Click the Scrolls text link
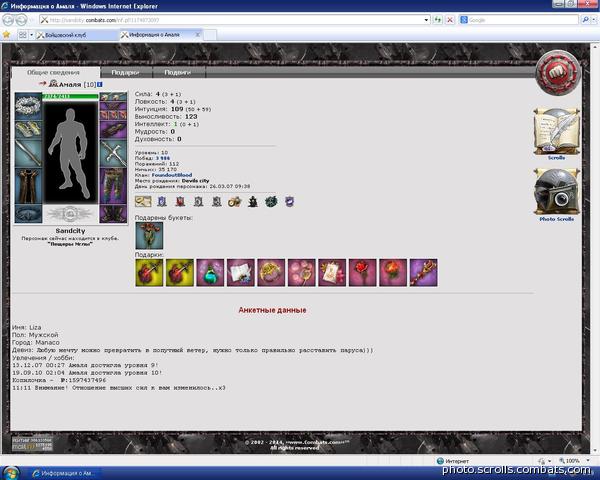 pyautogui.click(x=556, y=158)
